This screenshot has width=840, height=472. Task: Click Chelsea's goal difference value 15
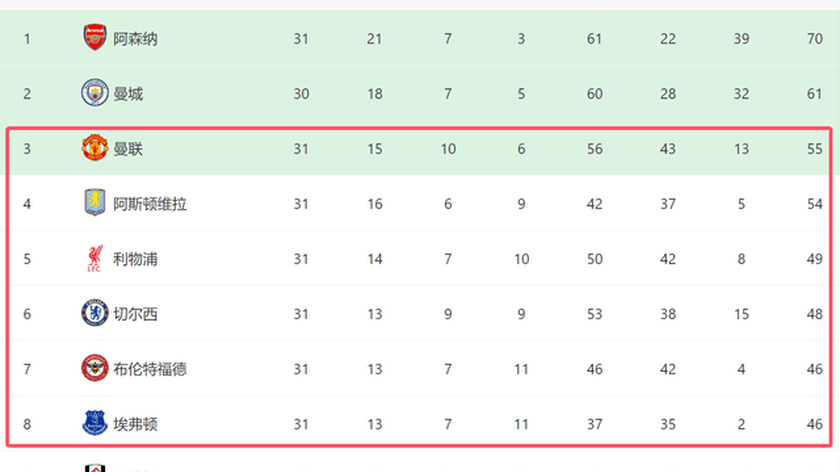(x=741, y=314)
